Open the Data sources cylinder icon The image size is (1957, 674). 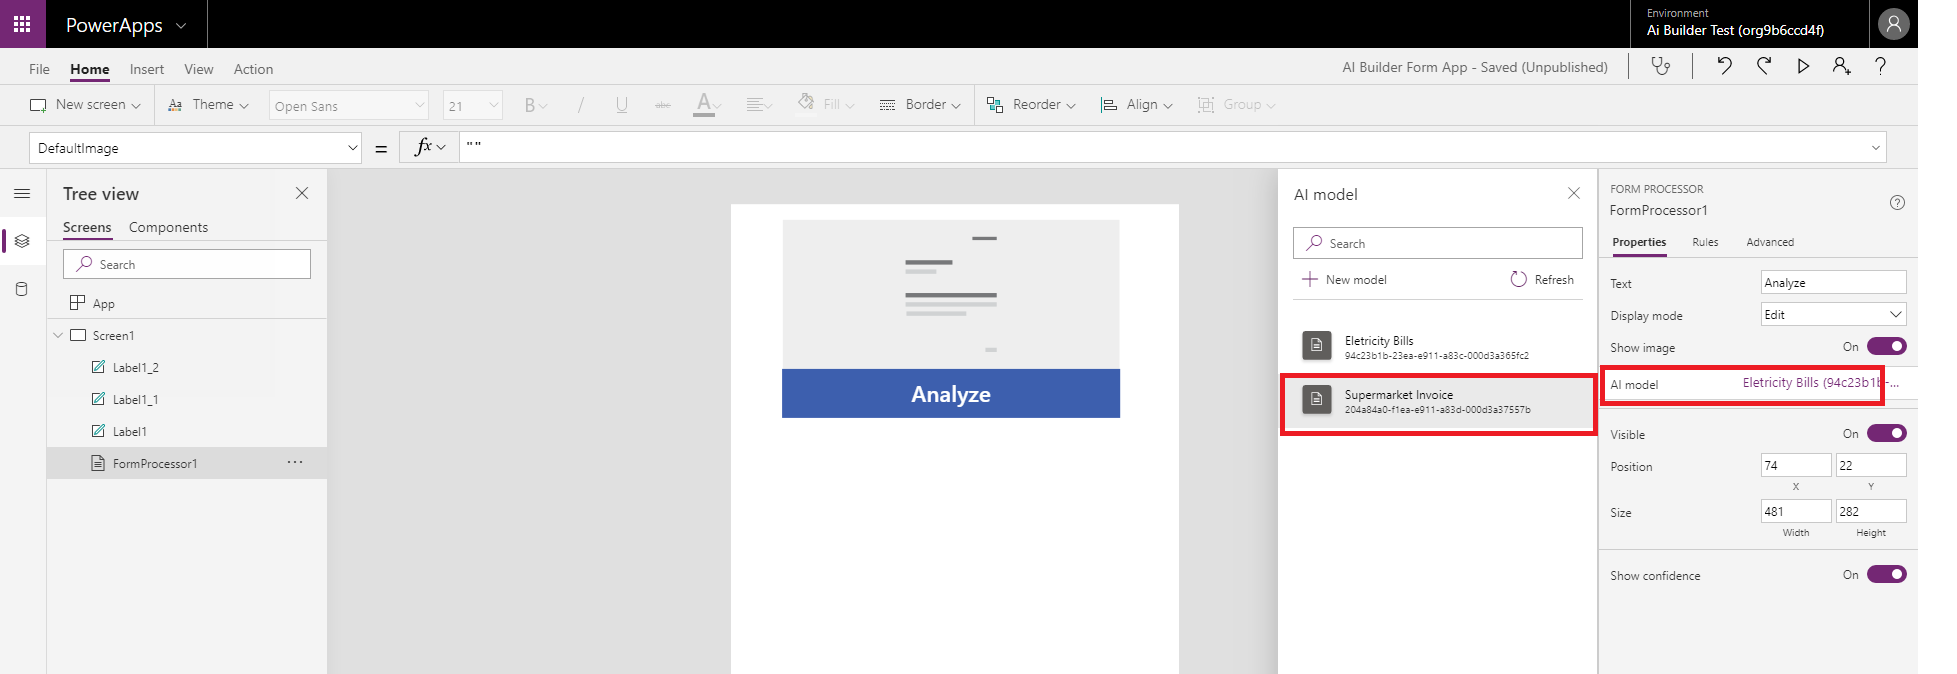(x=22, y=289)
